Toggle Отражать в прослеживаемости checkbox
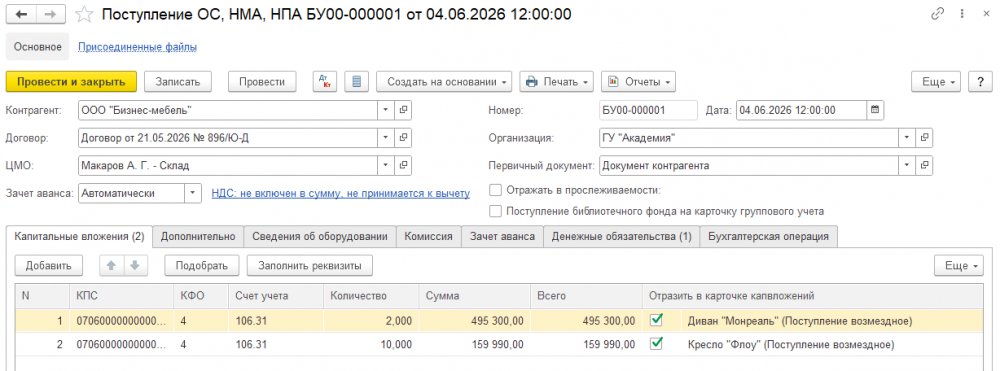1000x371 pixels. pos(495,190)
